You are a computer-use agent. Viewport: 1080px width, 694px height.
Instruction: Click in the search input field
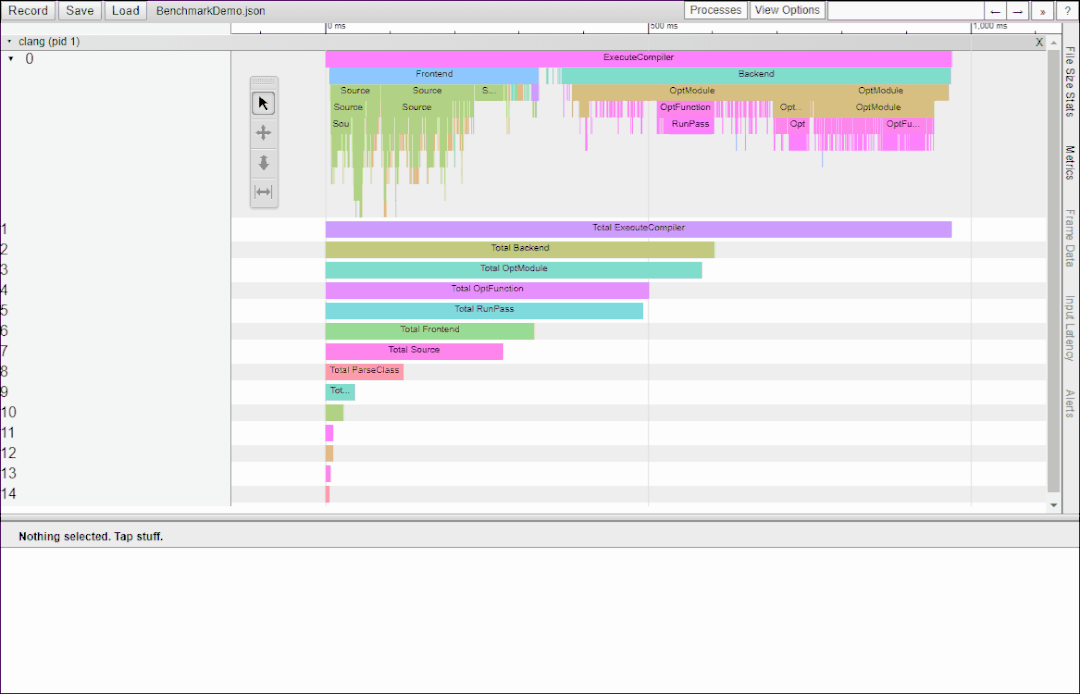pyautogui.click(x=905, y=11)
